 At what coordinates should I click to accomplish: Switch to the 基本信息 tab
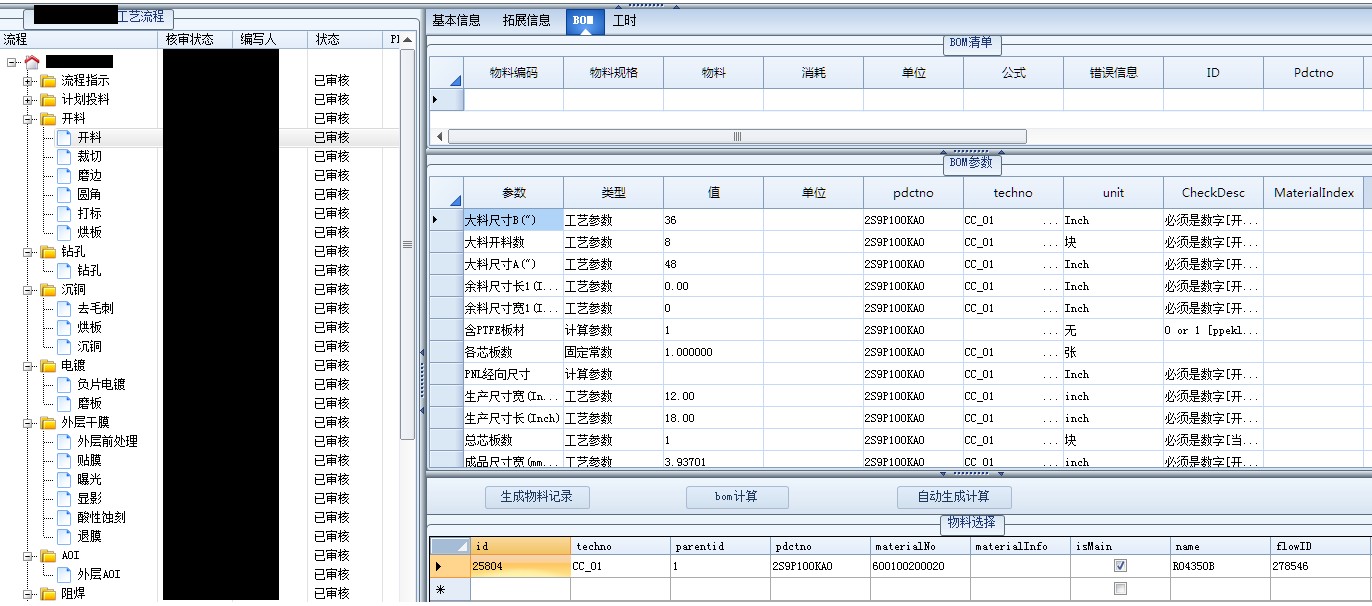pyautogui.click(x=457, y=20)
